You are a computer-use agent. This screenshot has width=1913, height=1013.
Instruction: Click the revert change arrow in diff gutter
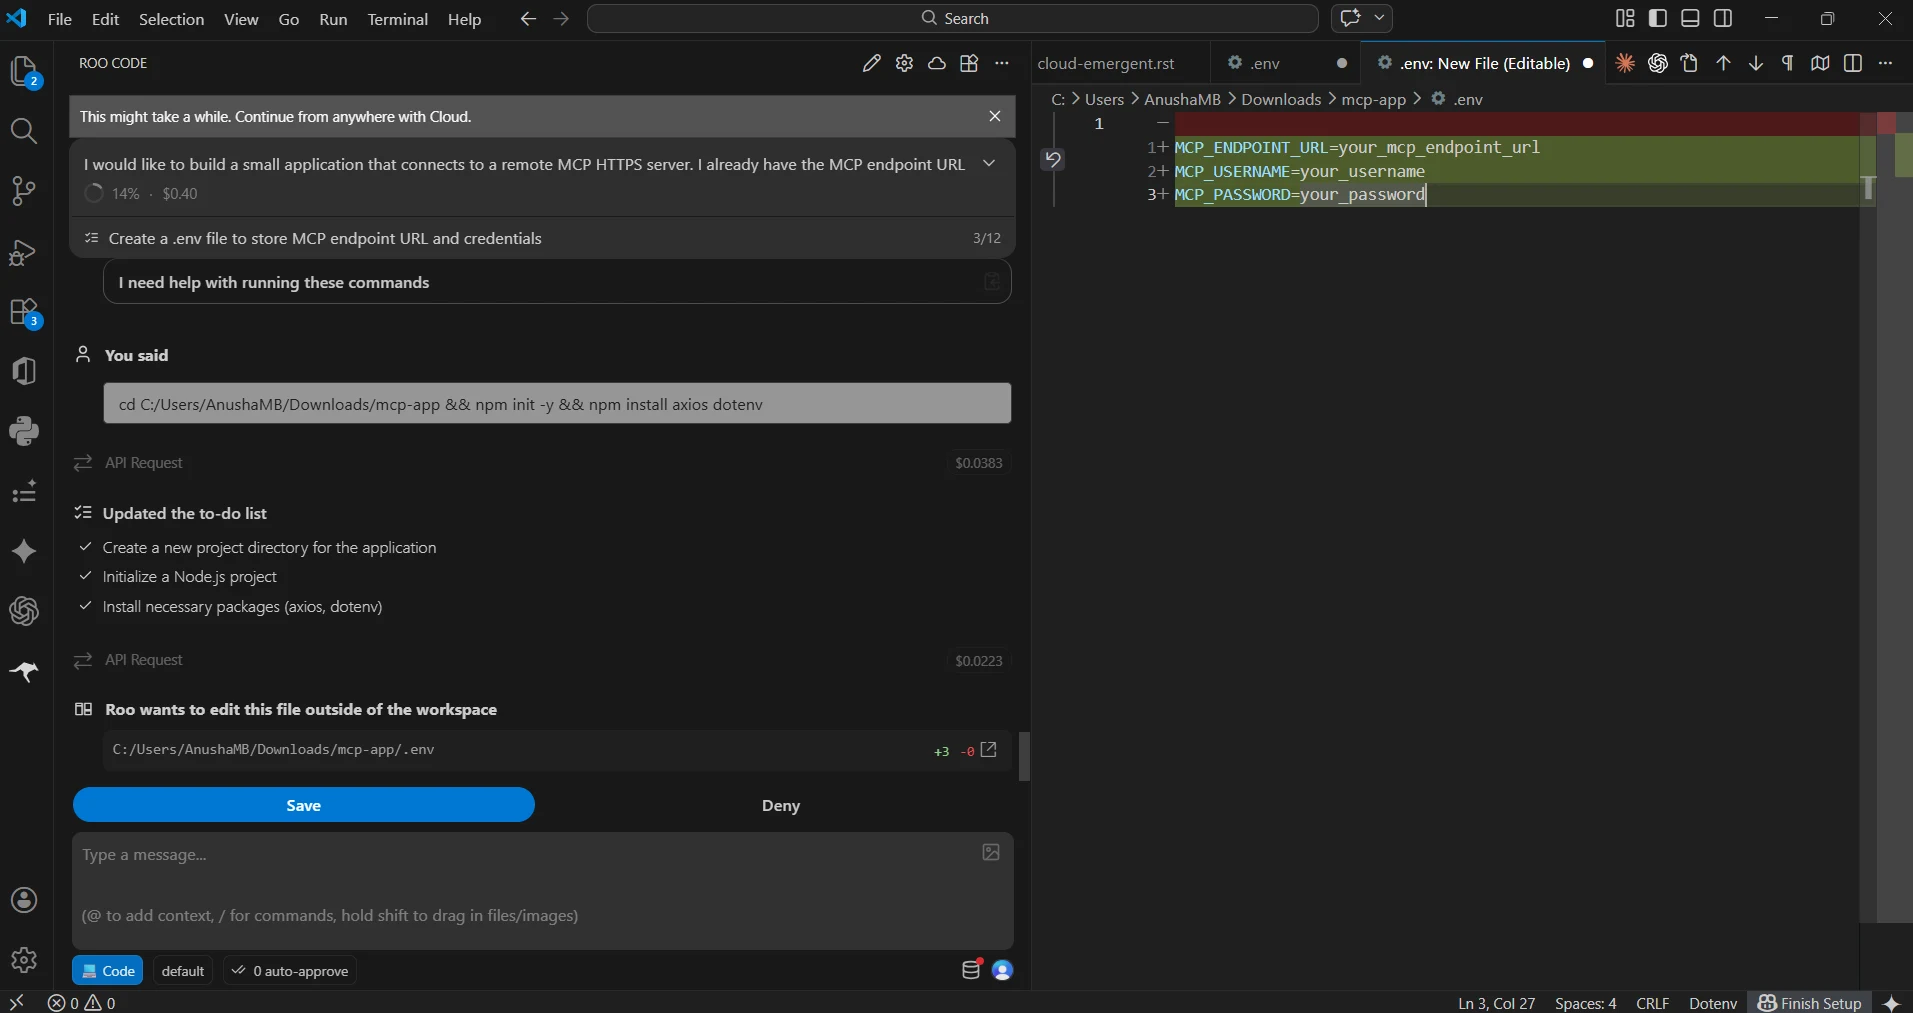[x=1053, y=159]
